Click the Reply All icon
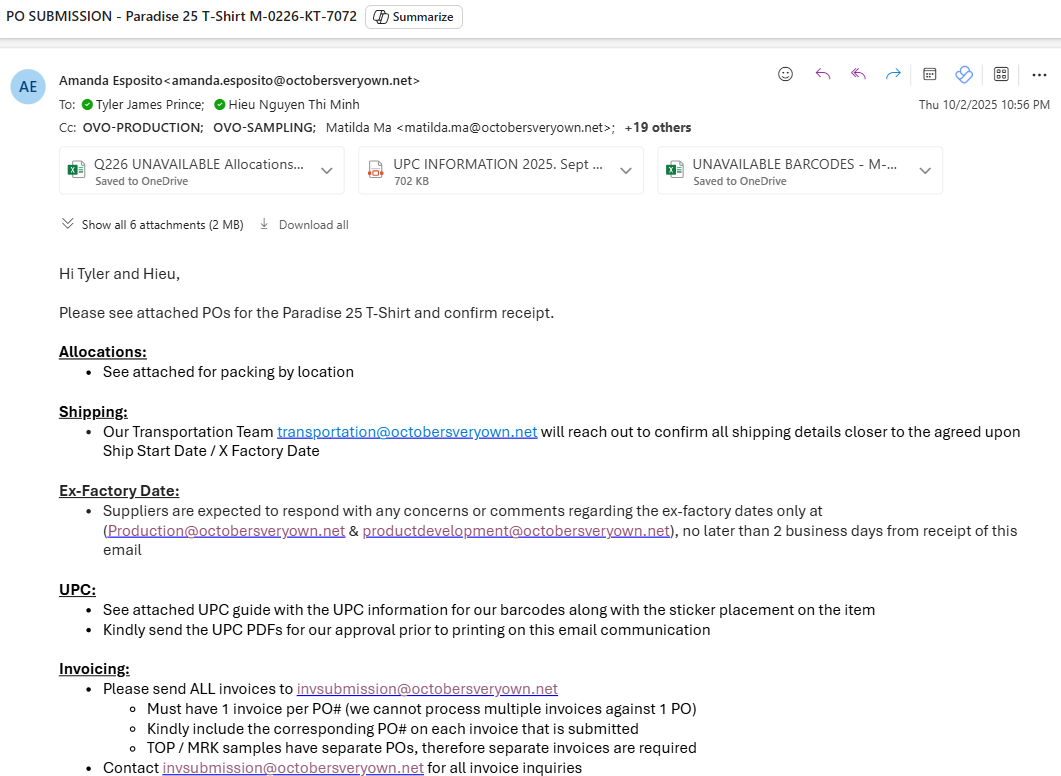Image resolution: width=1061 pixels, height=776 pixels. (x=858, y=74)
